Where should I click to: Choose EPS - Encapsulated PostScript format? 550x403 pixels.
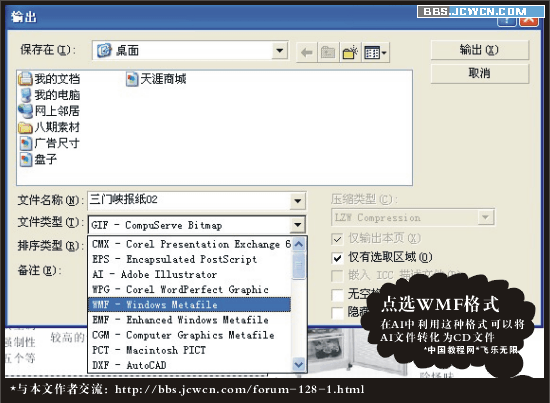pyautogui.click(x=190, y=259)
